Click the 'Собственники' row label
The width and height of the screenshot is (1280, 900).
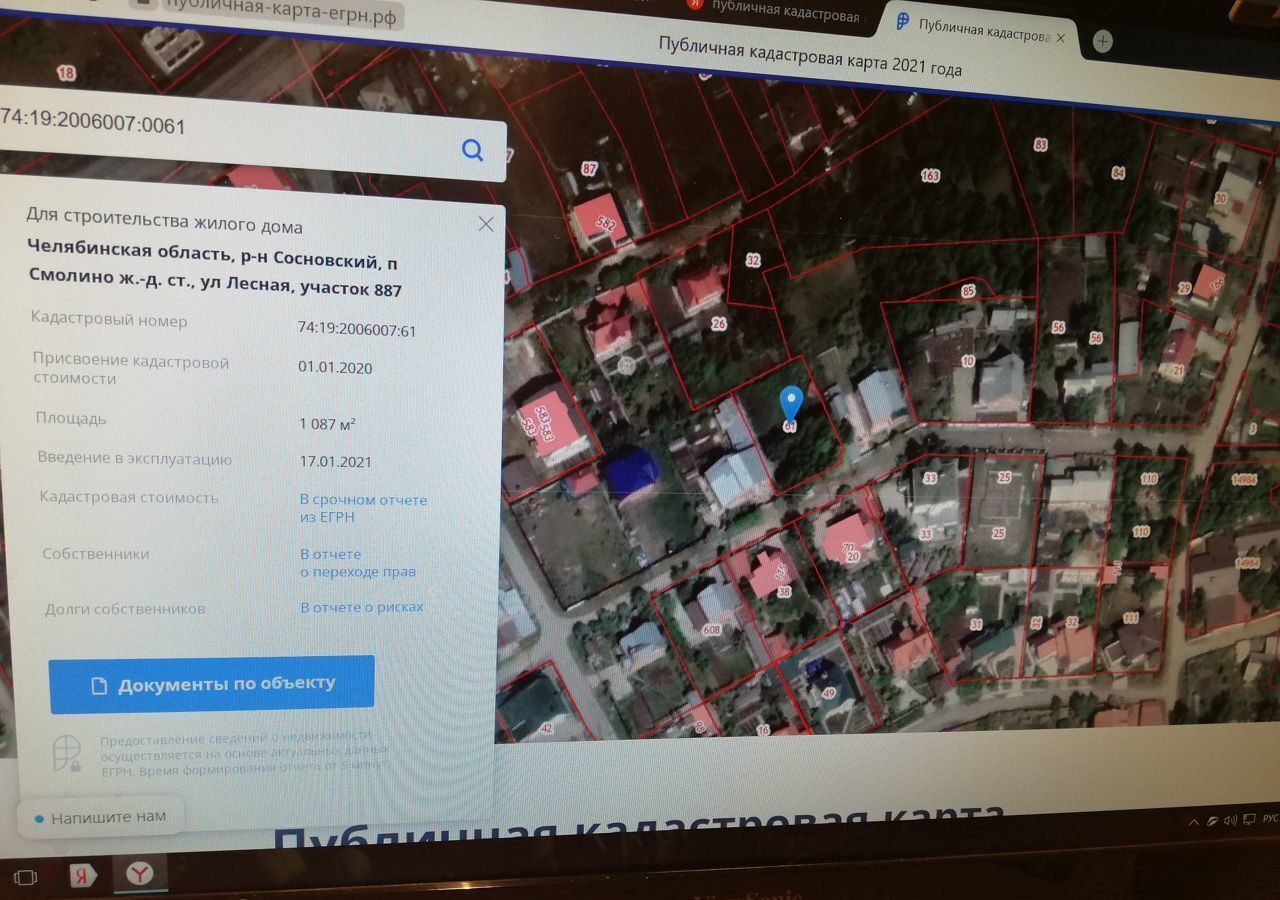click(x=96, y=553)
